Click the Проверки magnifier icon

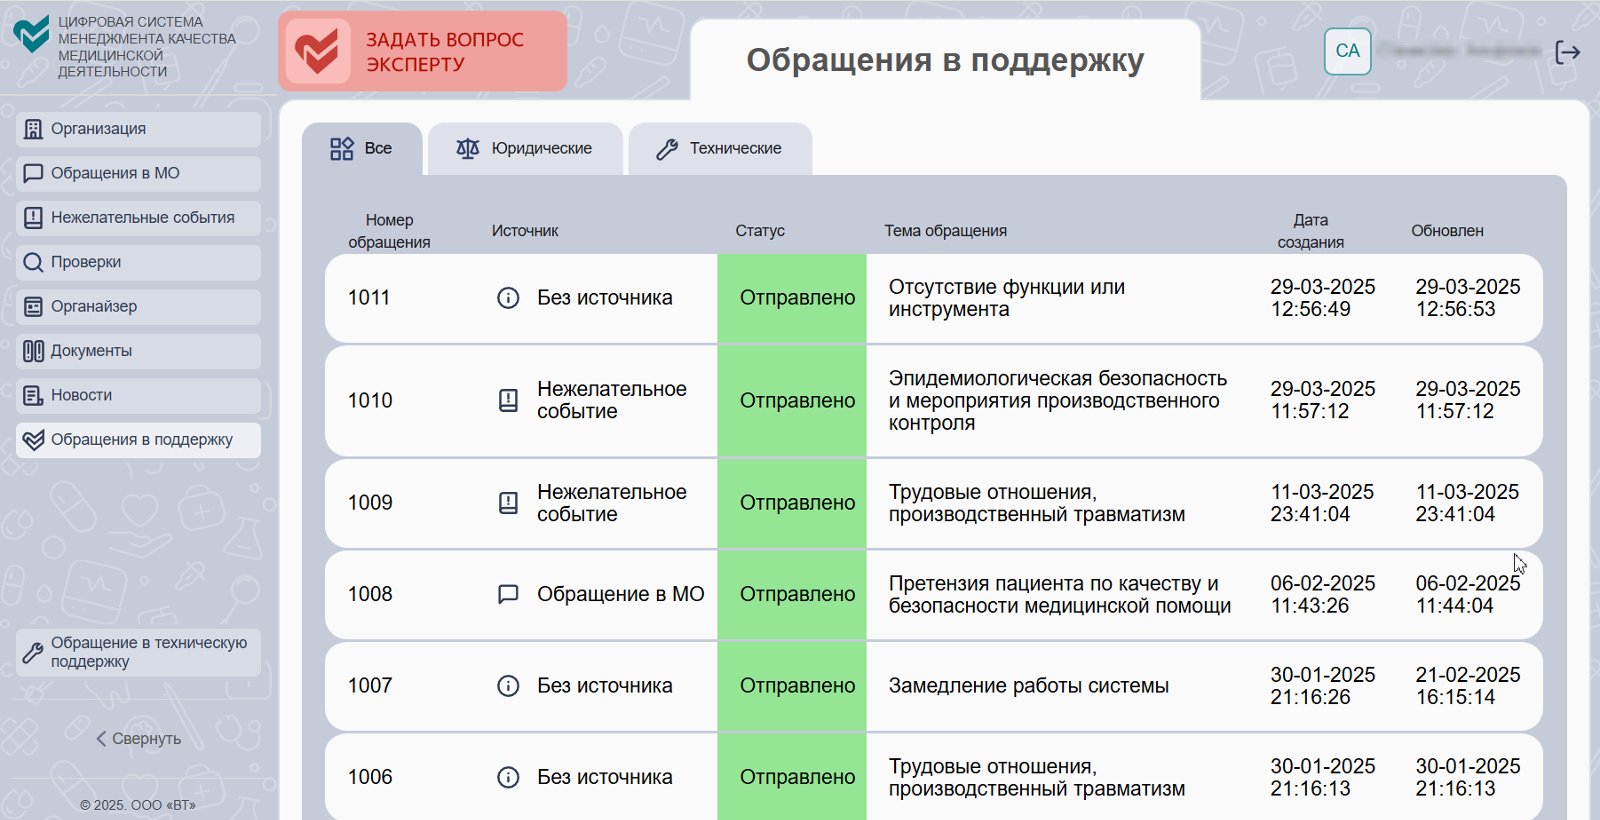pos(33,262)
